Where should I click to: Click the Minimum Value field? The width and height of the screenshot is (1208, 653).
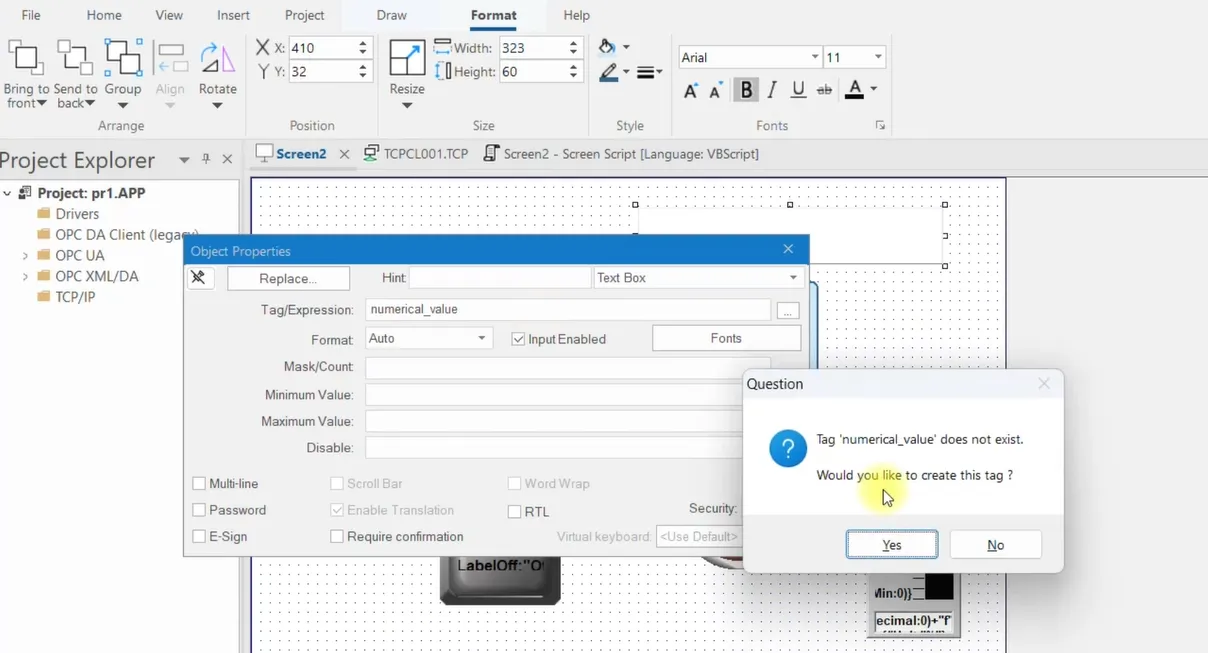pyautogui.click(x=554, y=395)
